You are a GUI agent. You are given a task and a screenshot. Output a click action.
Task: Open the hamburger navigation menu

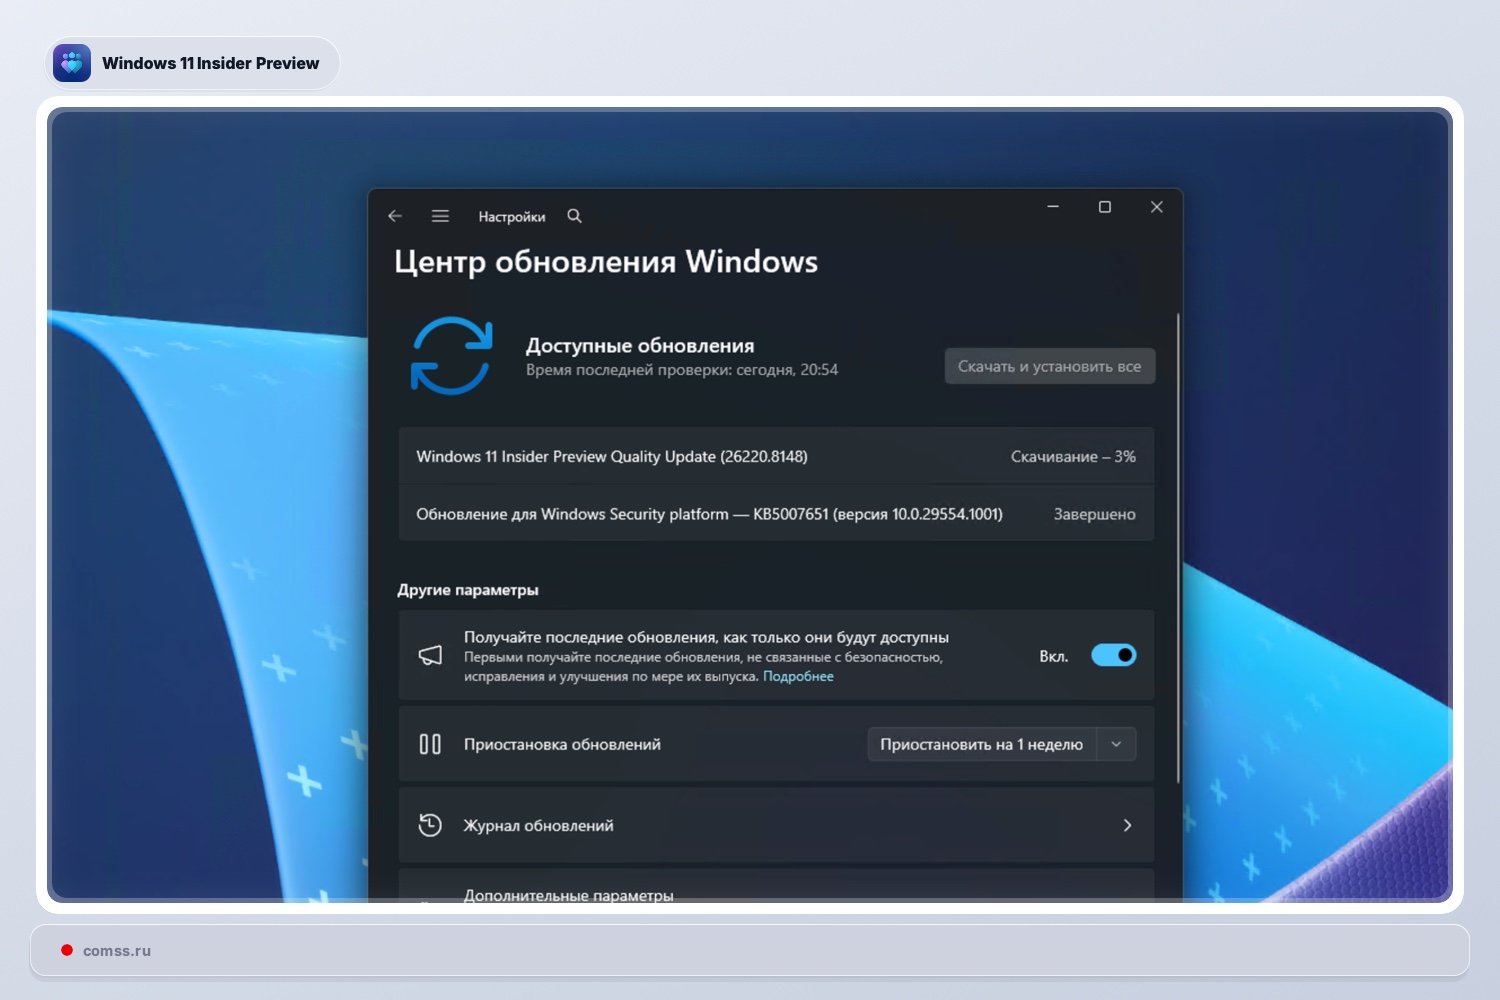(440, 216)
